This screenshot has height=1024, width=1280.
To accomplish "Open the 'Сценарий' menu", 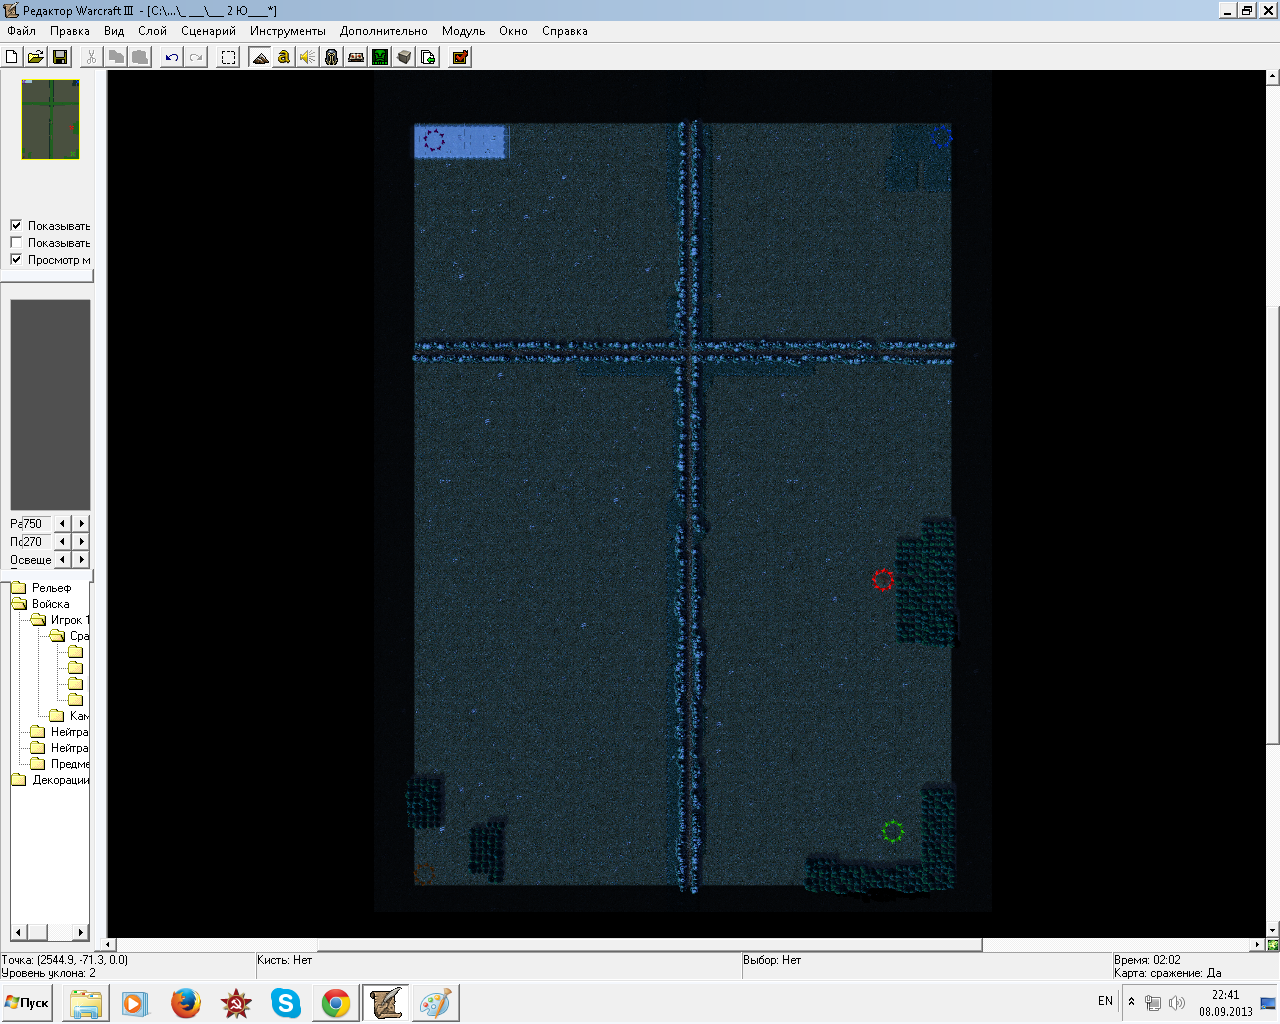I will point(208,31).
